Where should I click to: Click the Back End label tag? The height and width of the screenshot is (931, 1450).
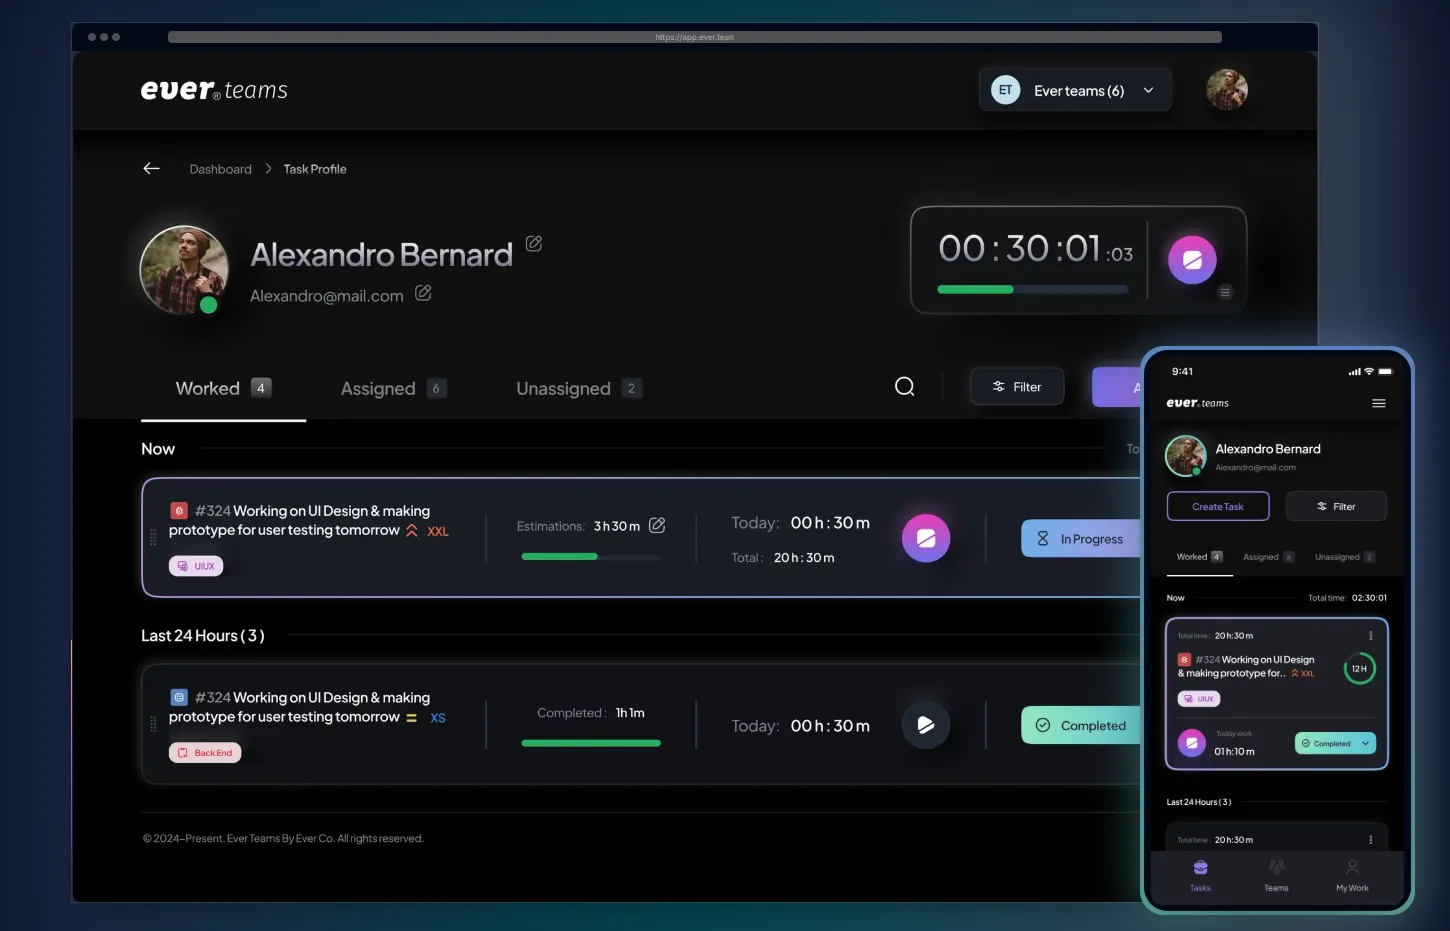pos(205,753)
